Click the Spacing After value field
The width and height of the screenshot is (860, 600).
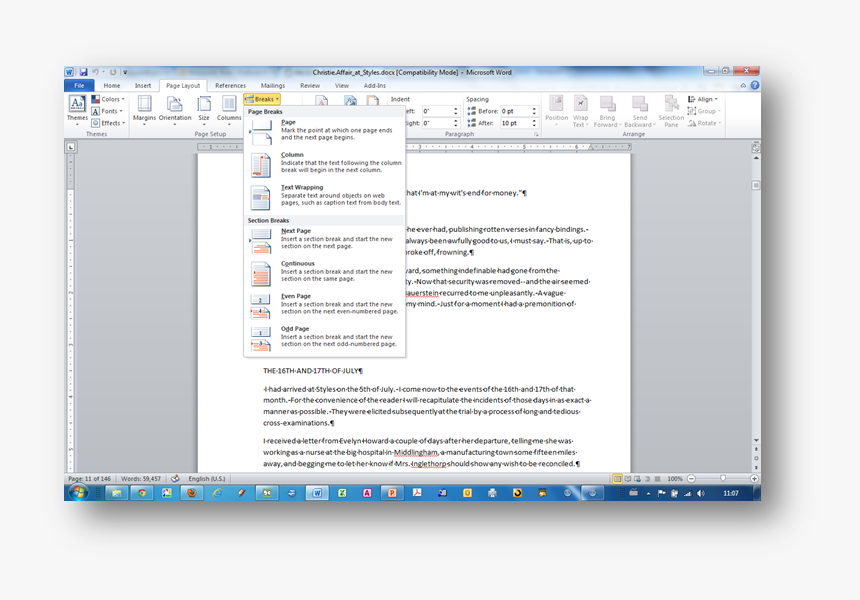(x=516, y=123)
